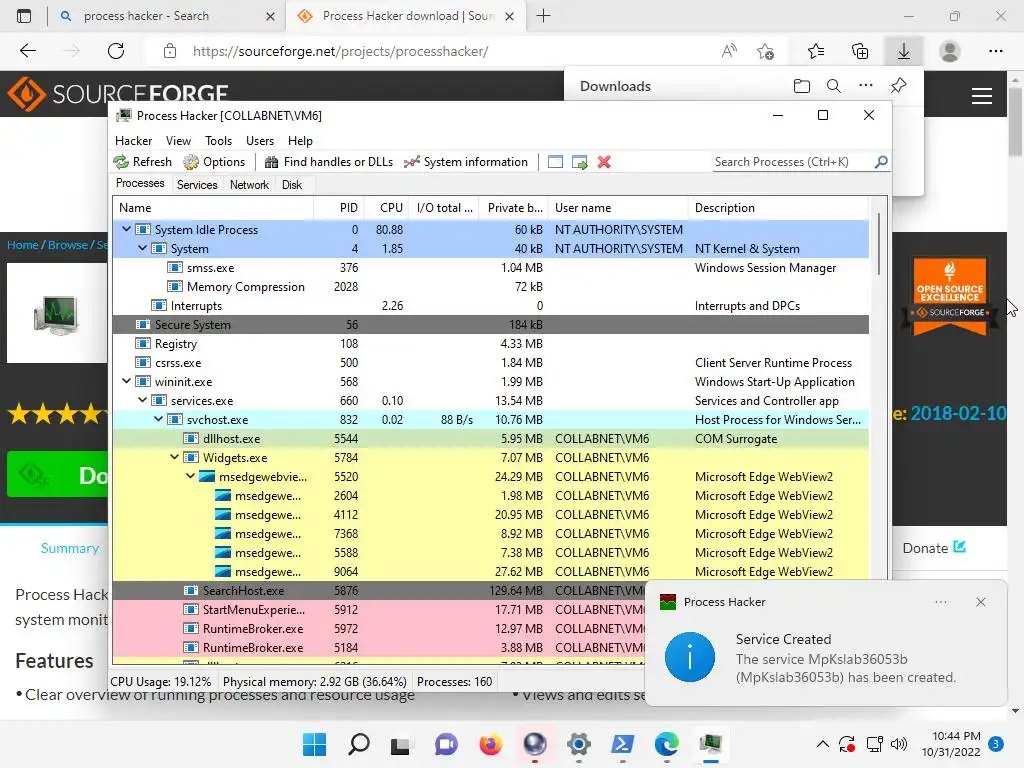Click the Browse breadcrumb link
The image size is (1024, 768).
(x=67, y=245)
